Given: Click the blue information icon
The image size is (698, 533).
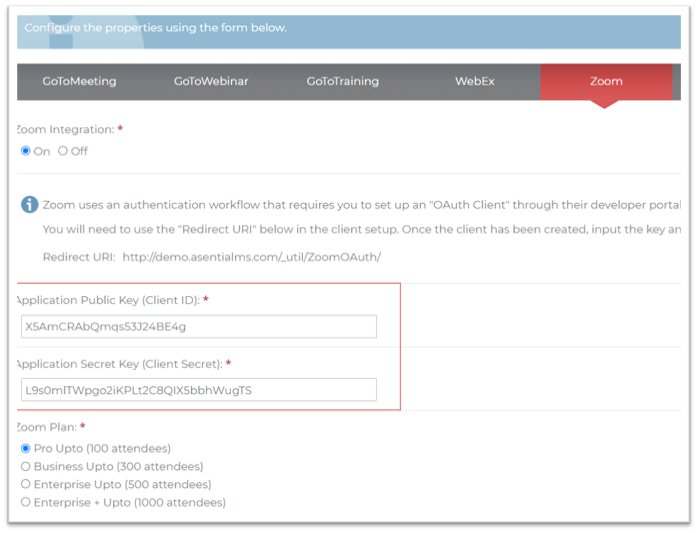Looking at the screenshot, I should (x=29, y=205).
